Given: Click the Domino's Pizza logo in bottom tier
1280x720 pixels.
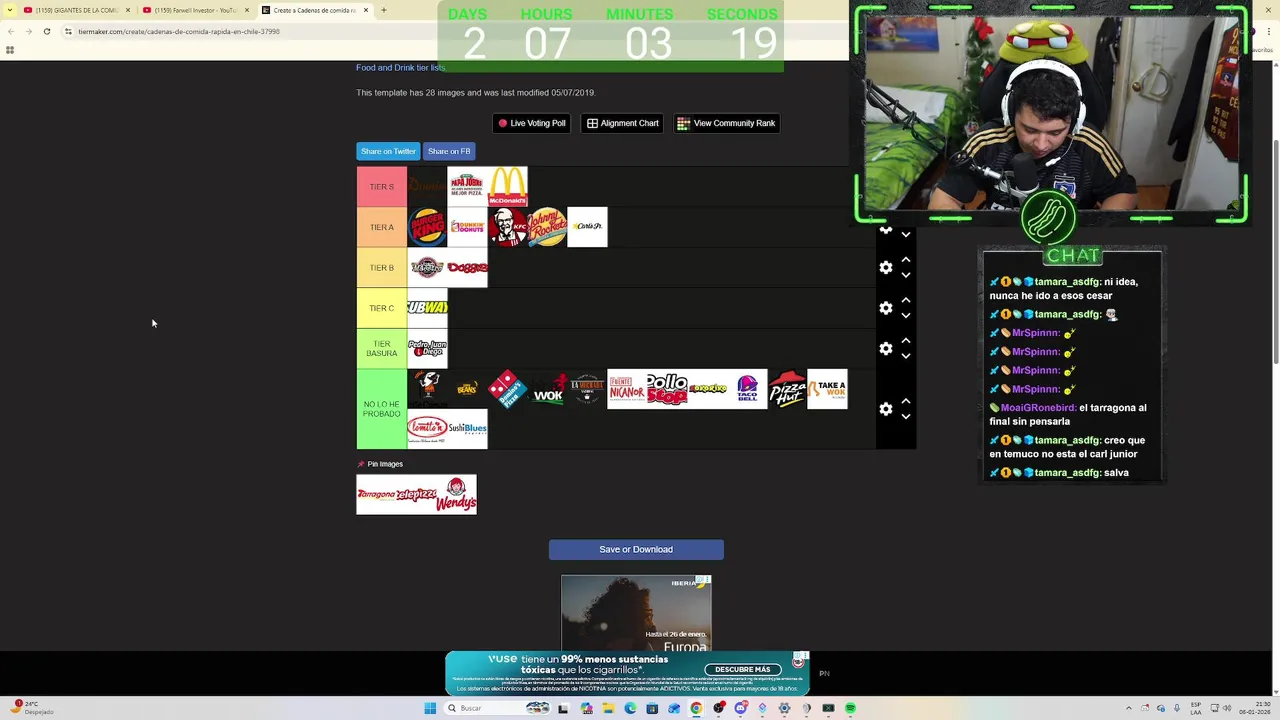Looking at the screenshot, I should pyautogui.click(x=507, y=389).
